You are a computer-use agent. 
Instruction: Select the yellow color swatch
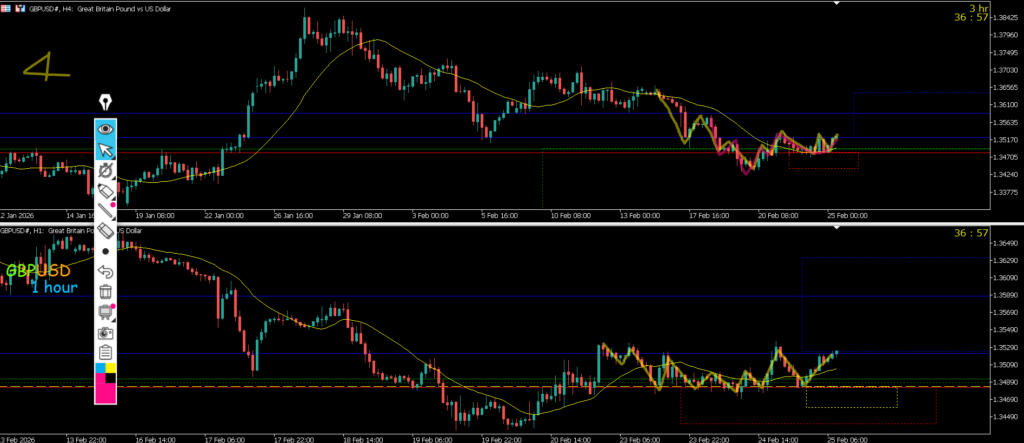111,368
